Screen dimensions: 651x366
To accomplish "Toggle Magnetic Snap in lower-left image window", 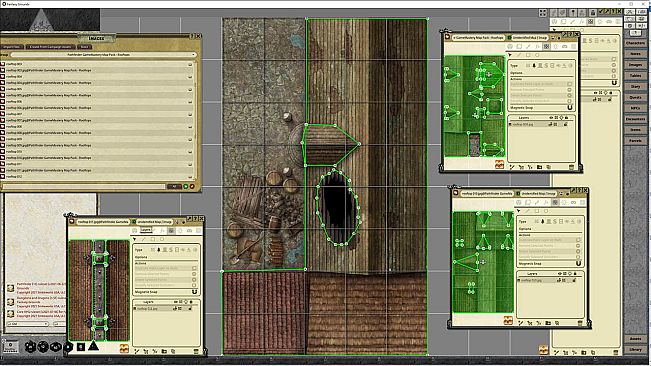I will pyautogui.click(x=194, y=292).
